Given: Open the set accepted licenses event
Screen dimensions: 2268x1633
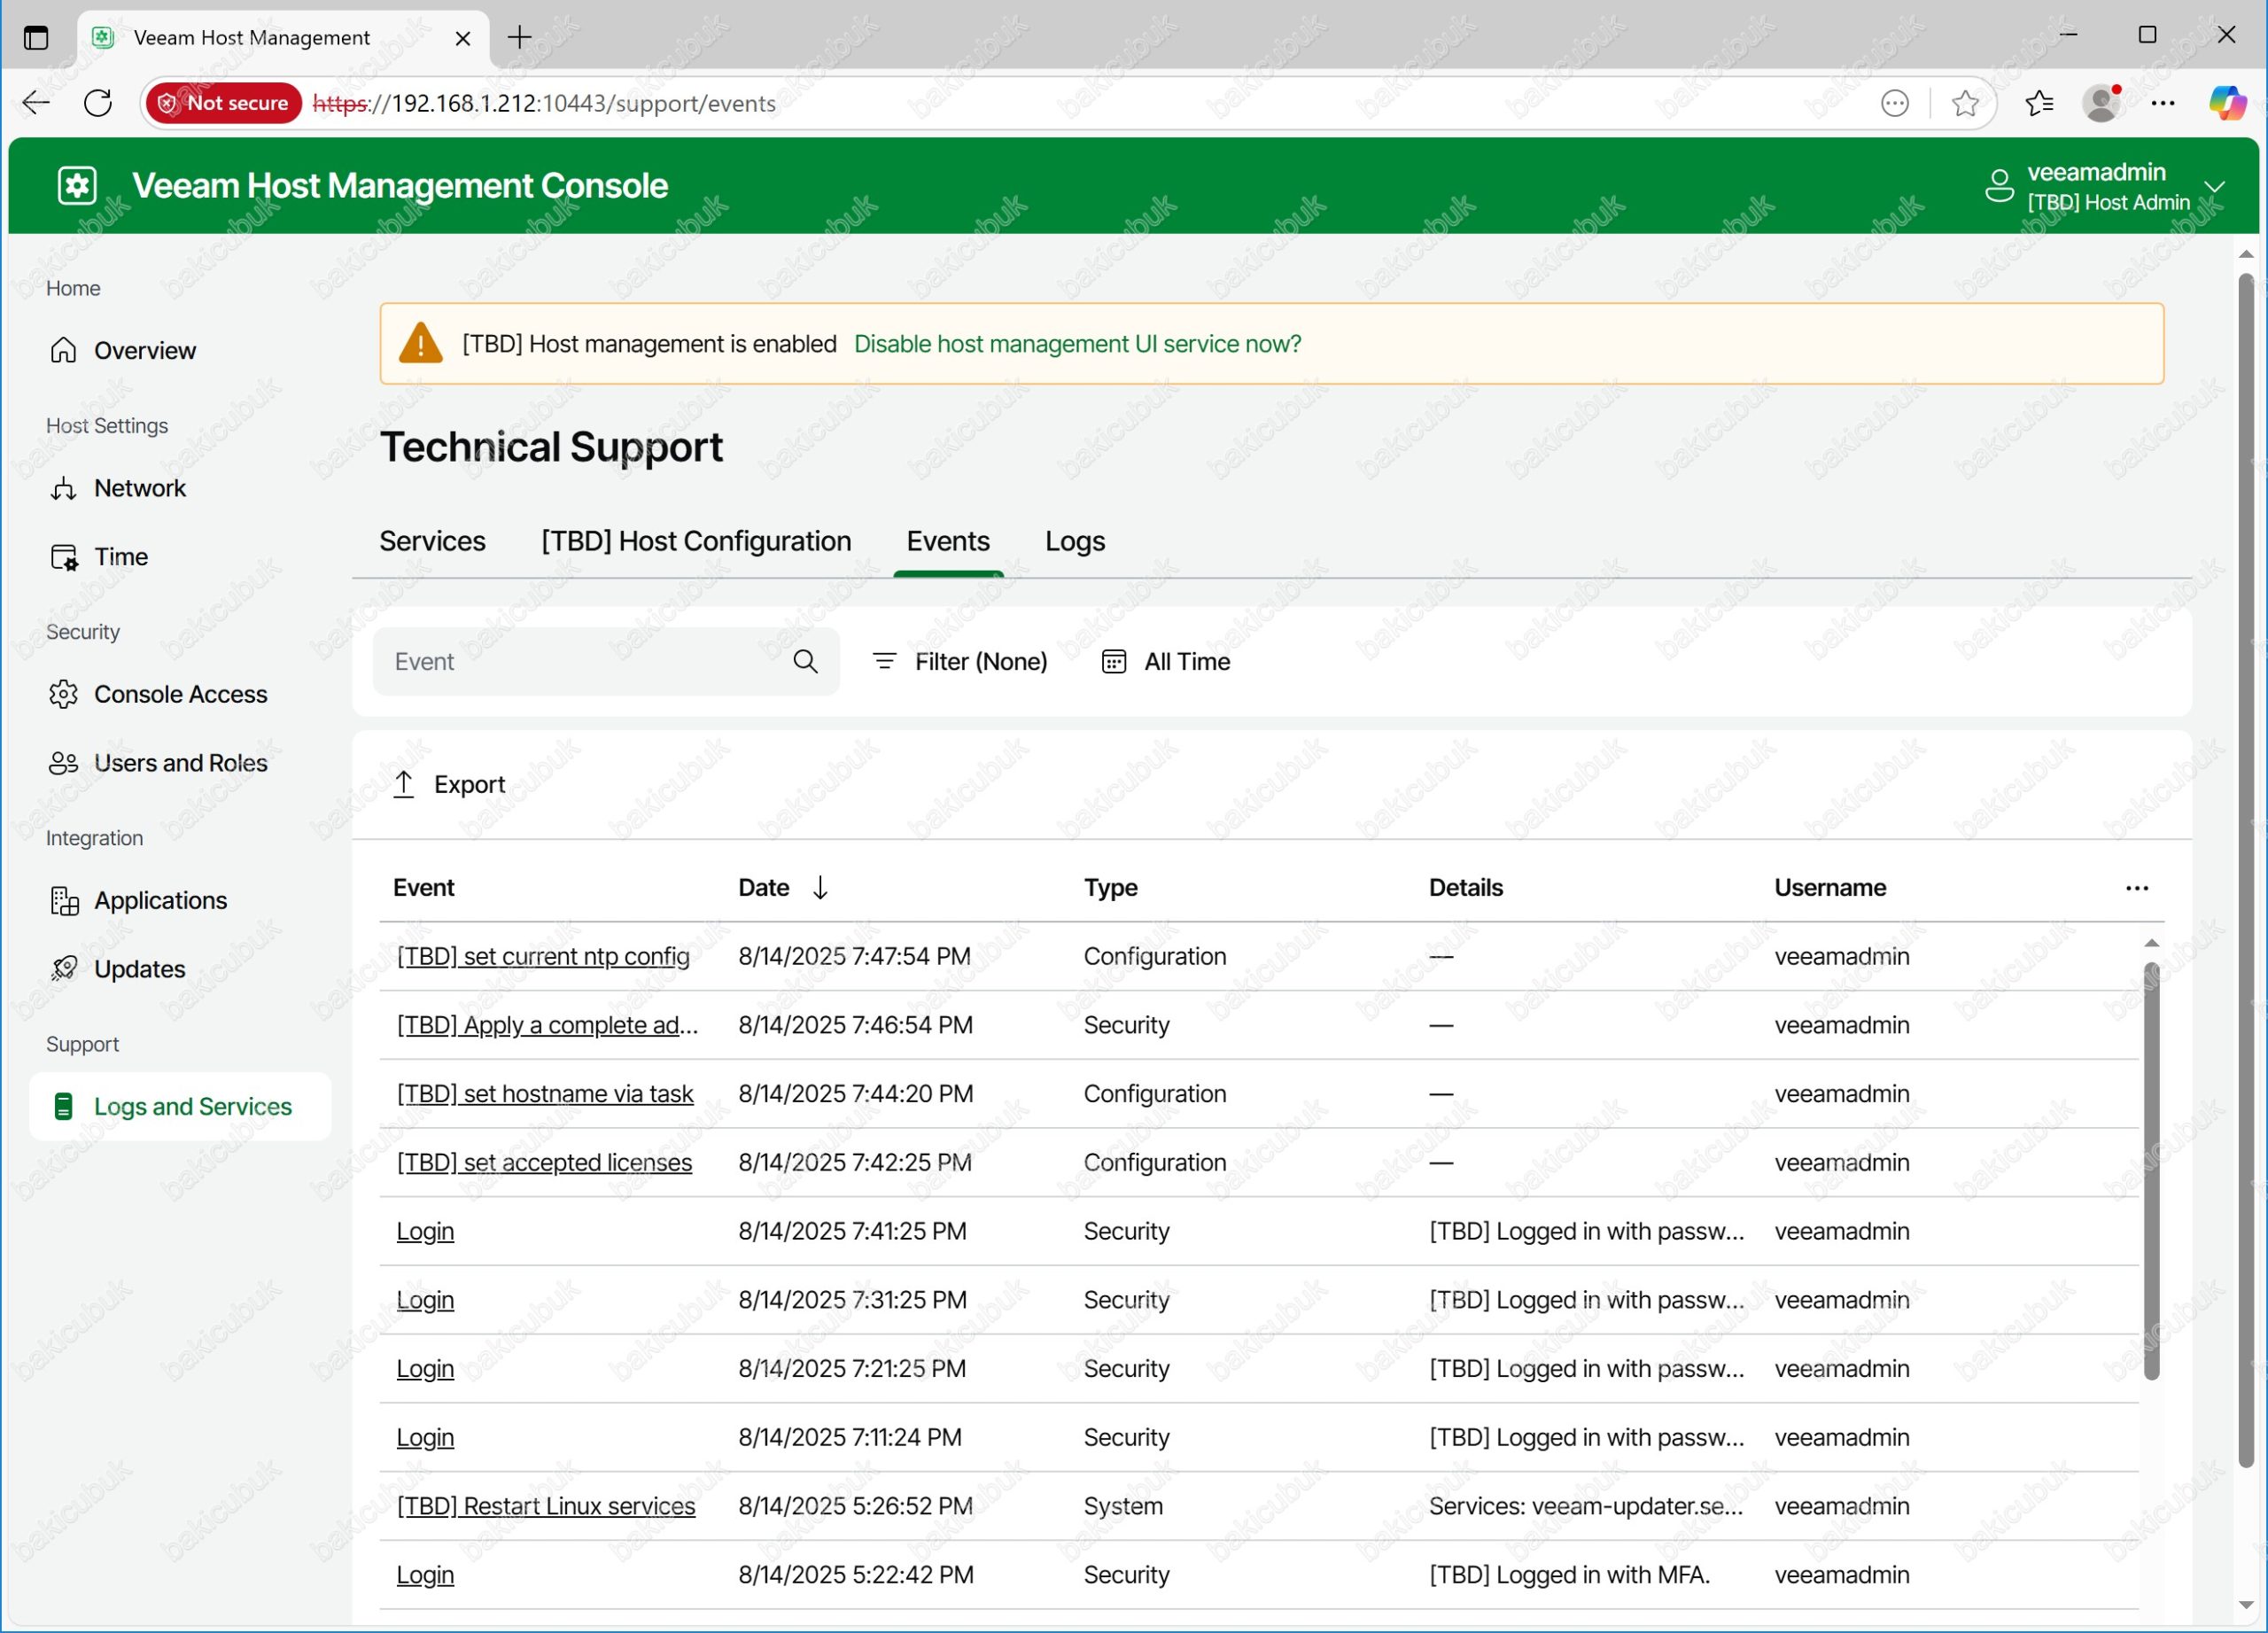Looking at the screenshot, I should pyautogui.click(x=544, y=1163).
